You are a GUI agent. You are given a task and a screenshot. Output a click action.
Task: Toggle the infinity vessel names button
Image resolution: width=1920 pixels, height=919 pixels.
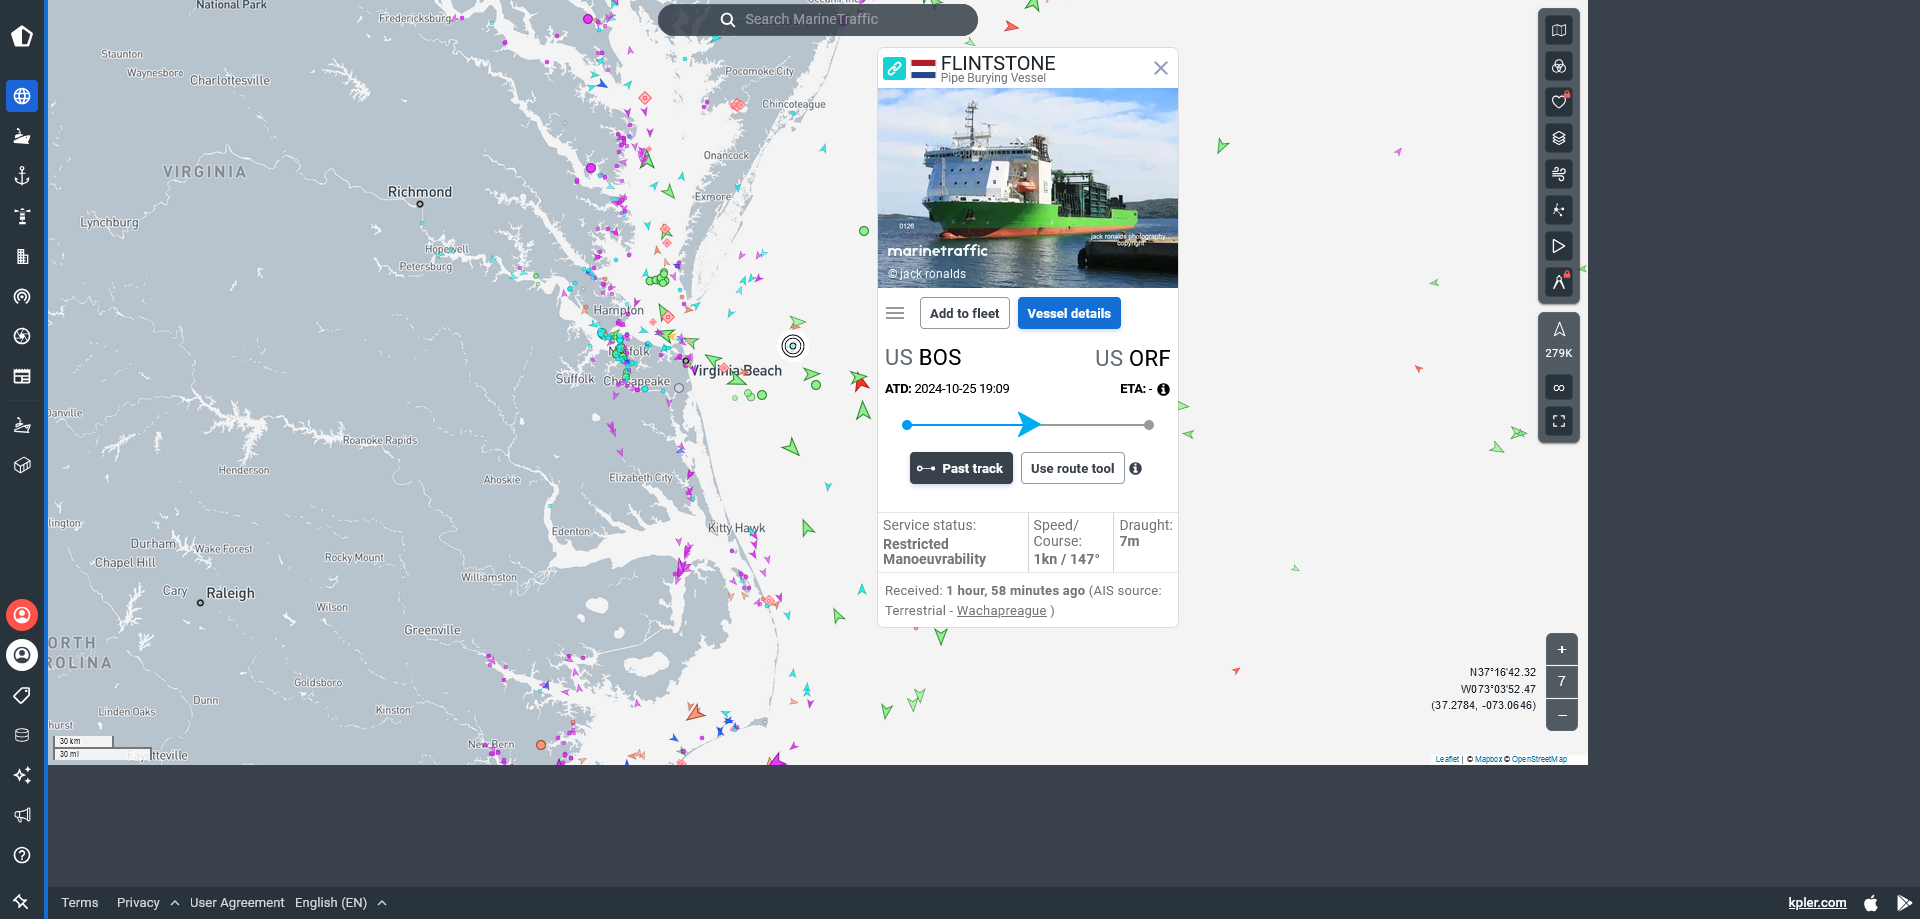(1559, 387)
